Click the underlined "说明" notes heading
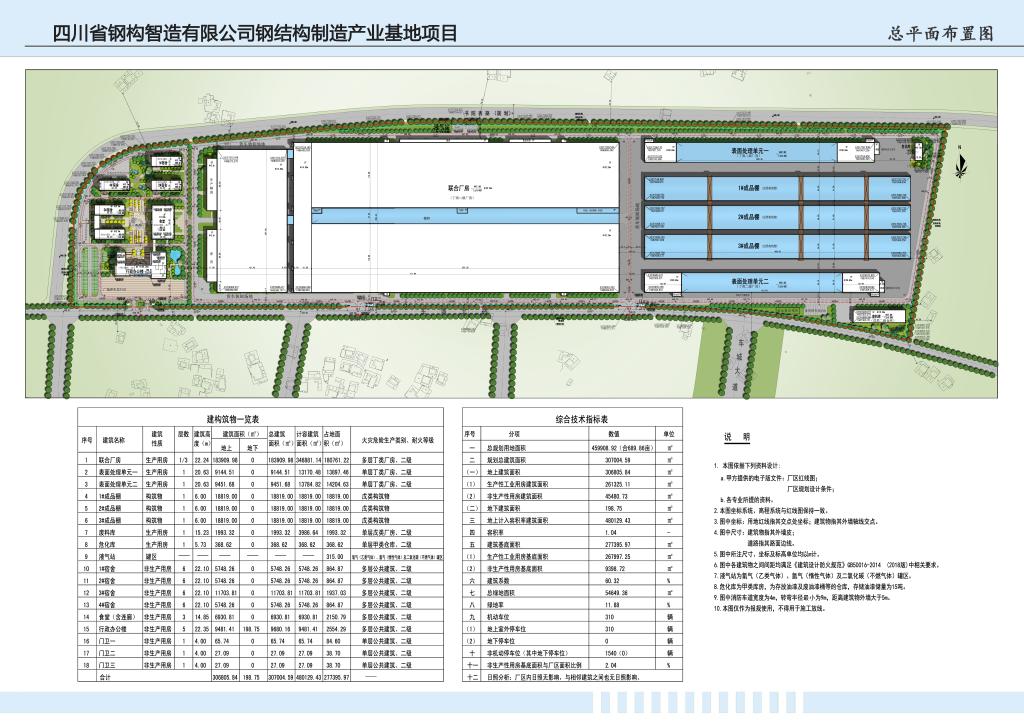1024x724 pixels. (x=737, y=437)
